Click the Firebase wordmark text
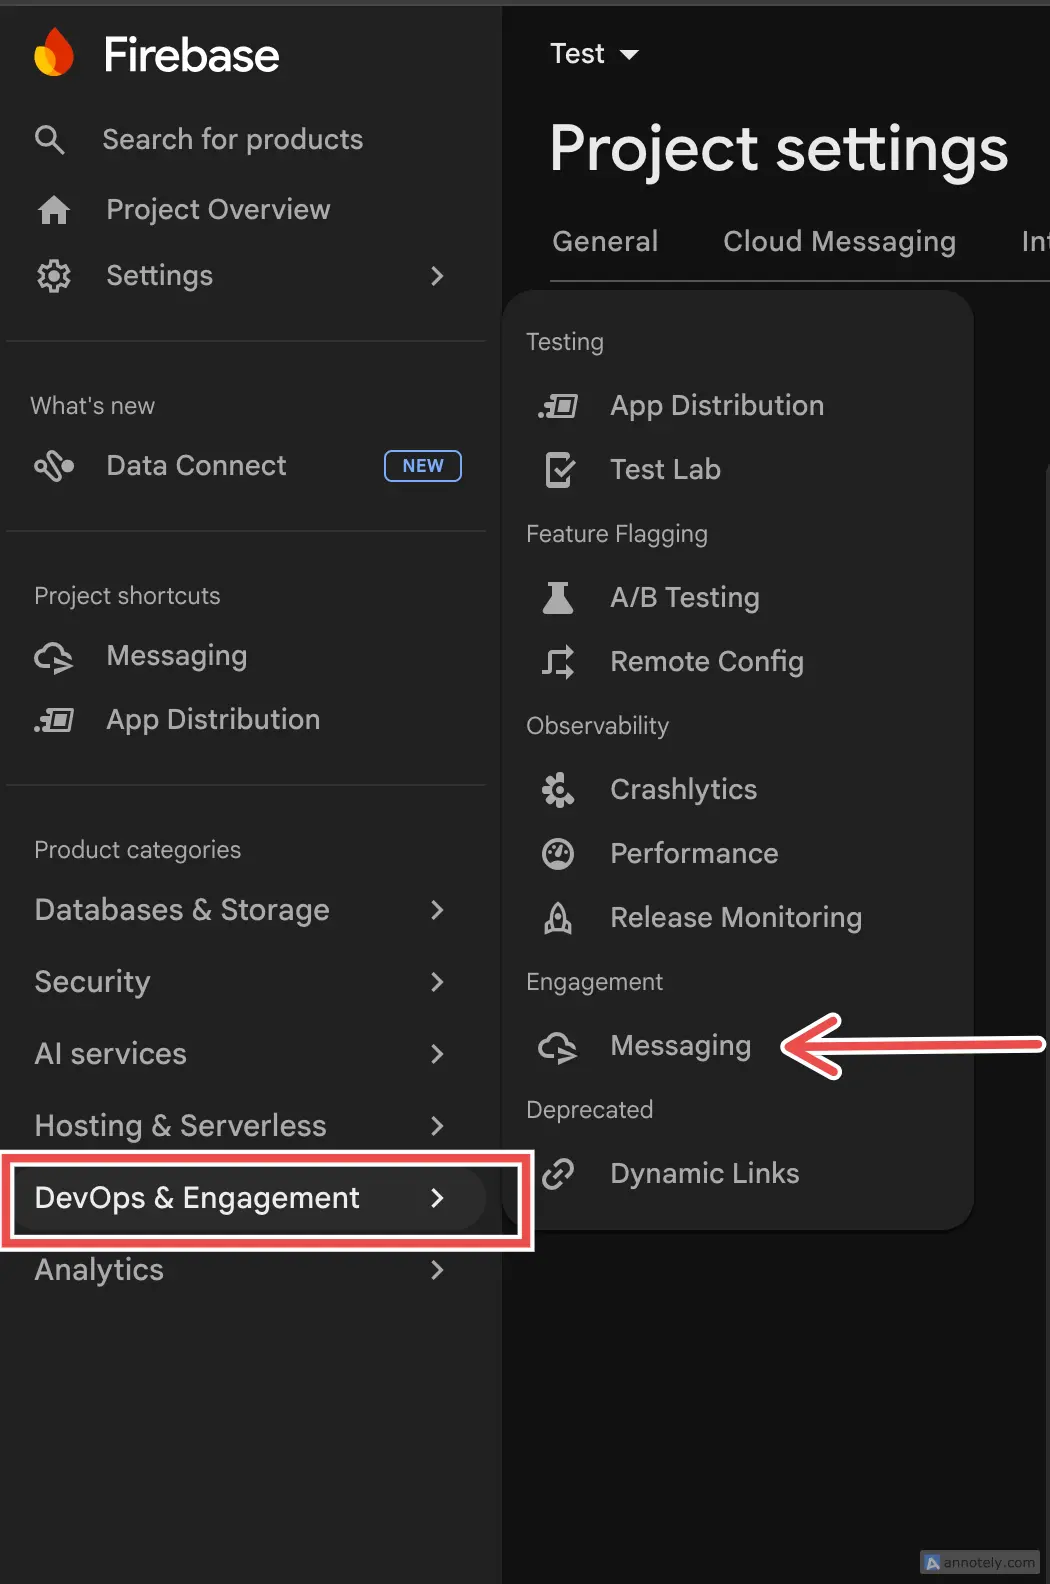This screenshot has height=1584, width=1050. click(192, 54)
